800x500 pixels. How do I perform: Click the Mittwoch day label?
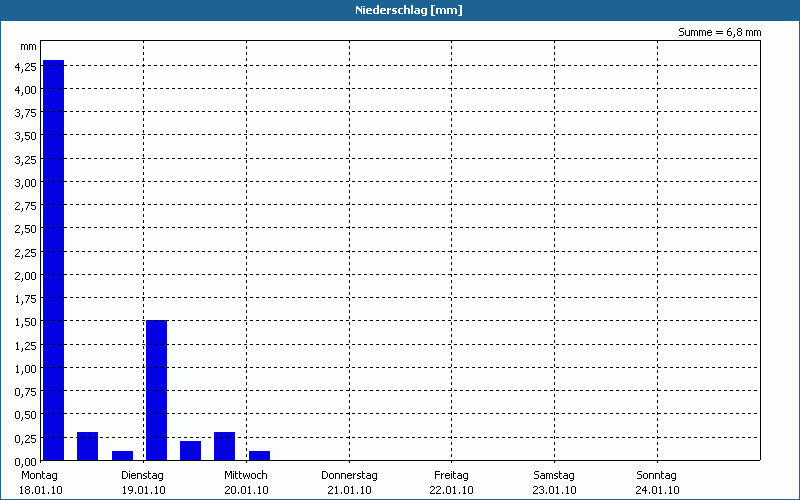click(246, 476)
